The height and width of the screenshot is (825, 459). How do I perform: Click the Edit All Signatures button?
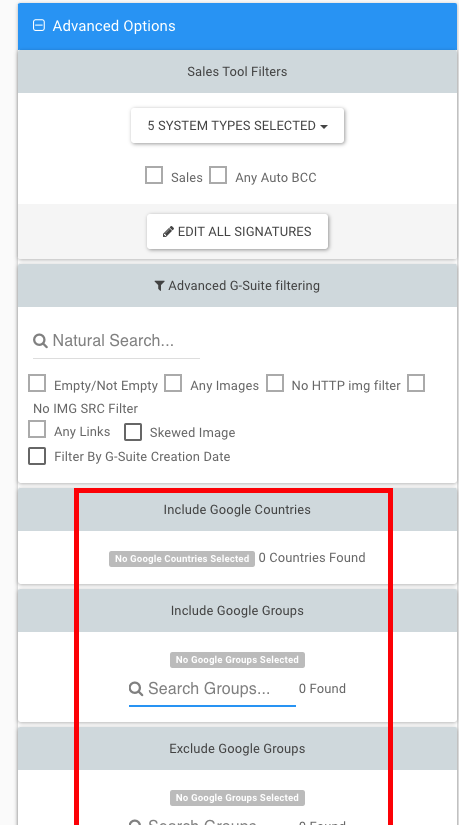237,232
